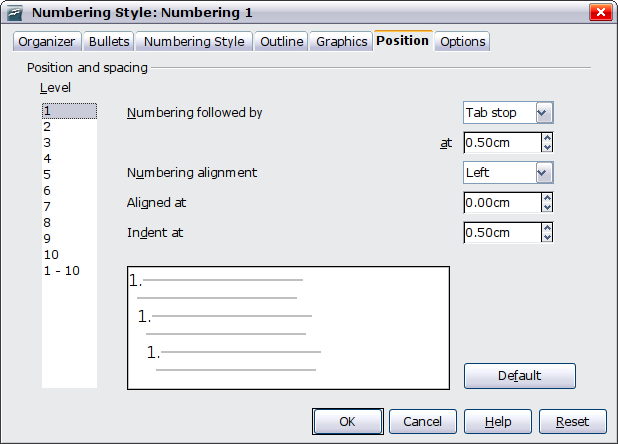Open the Outline tab

(x=281, y=42)
